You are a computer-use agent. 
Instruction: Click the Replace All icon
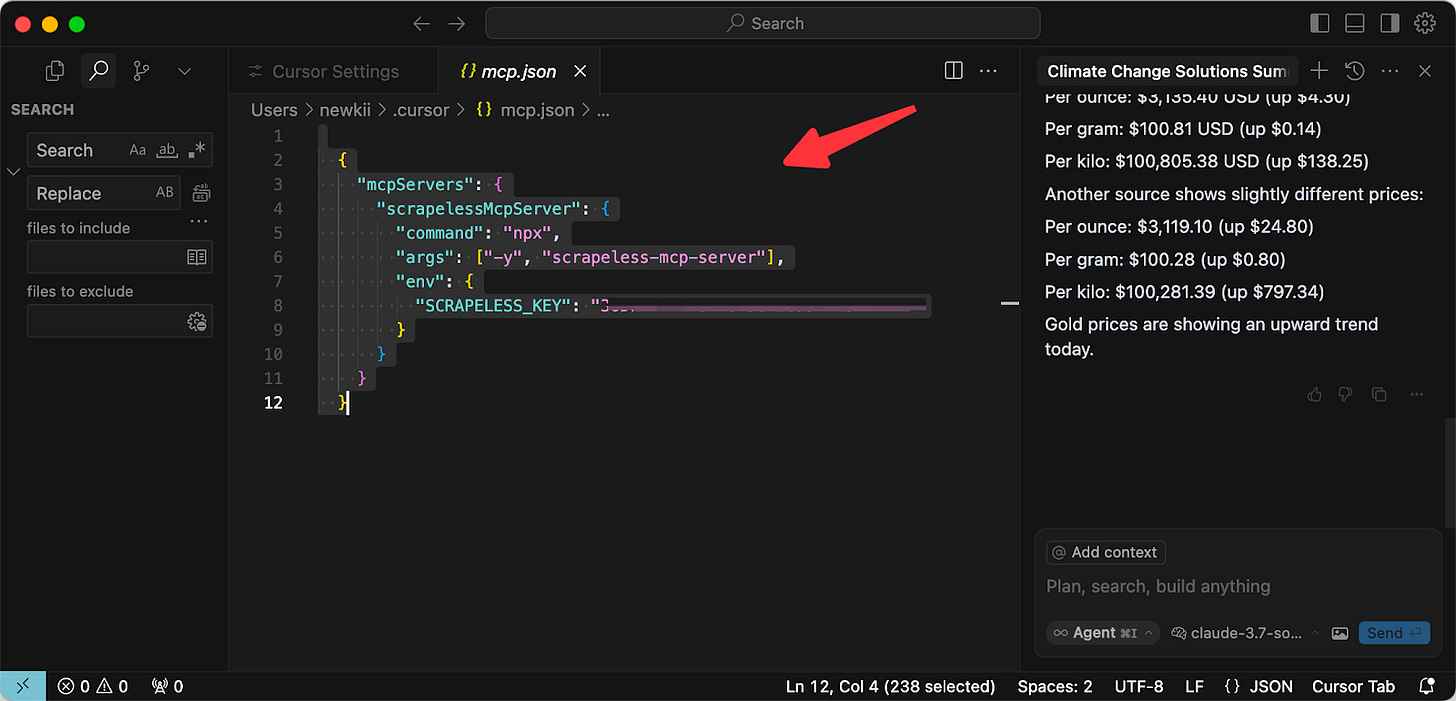[201, 193]
